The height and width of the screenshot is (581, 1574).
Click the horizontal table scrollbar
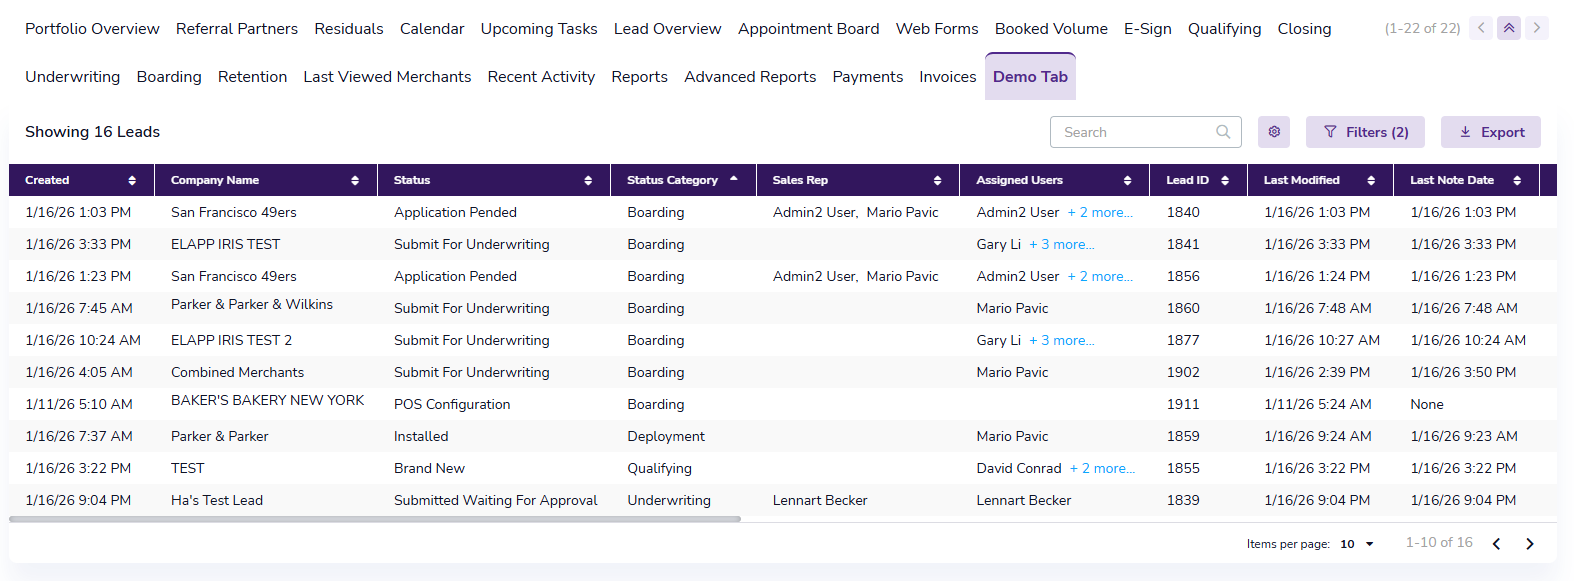point(375,519)
